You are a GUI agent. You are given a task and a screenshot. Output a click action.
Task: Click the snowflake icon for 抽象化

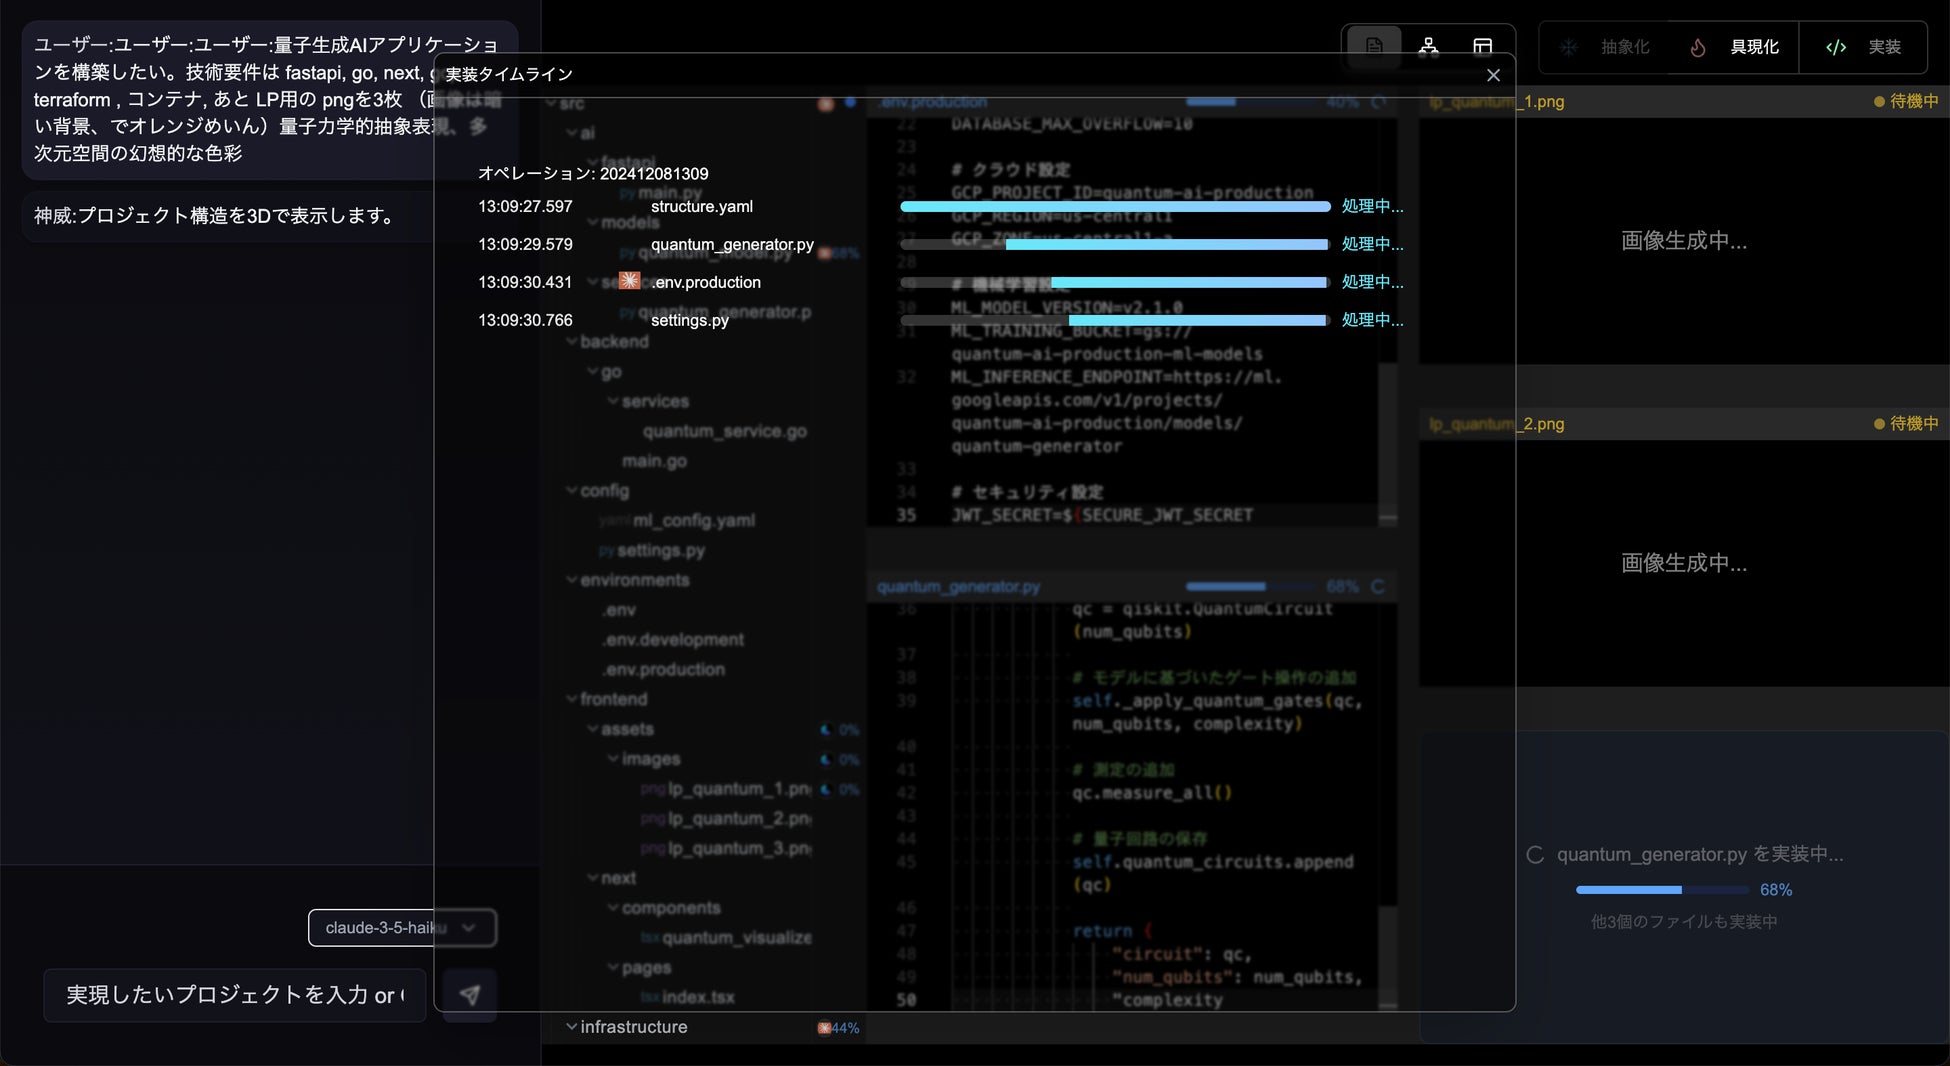[x=1568, y=47]
